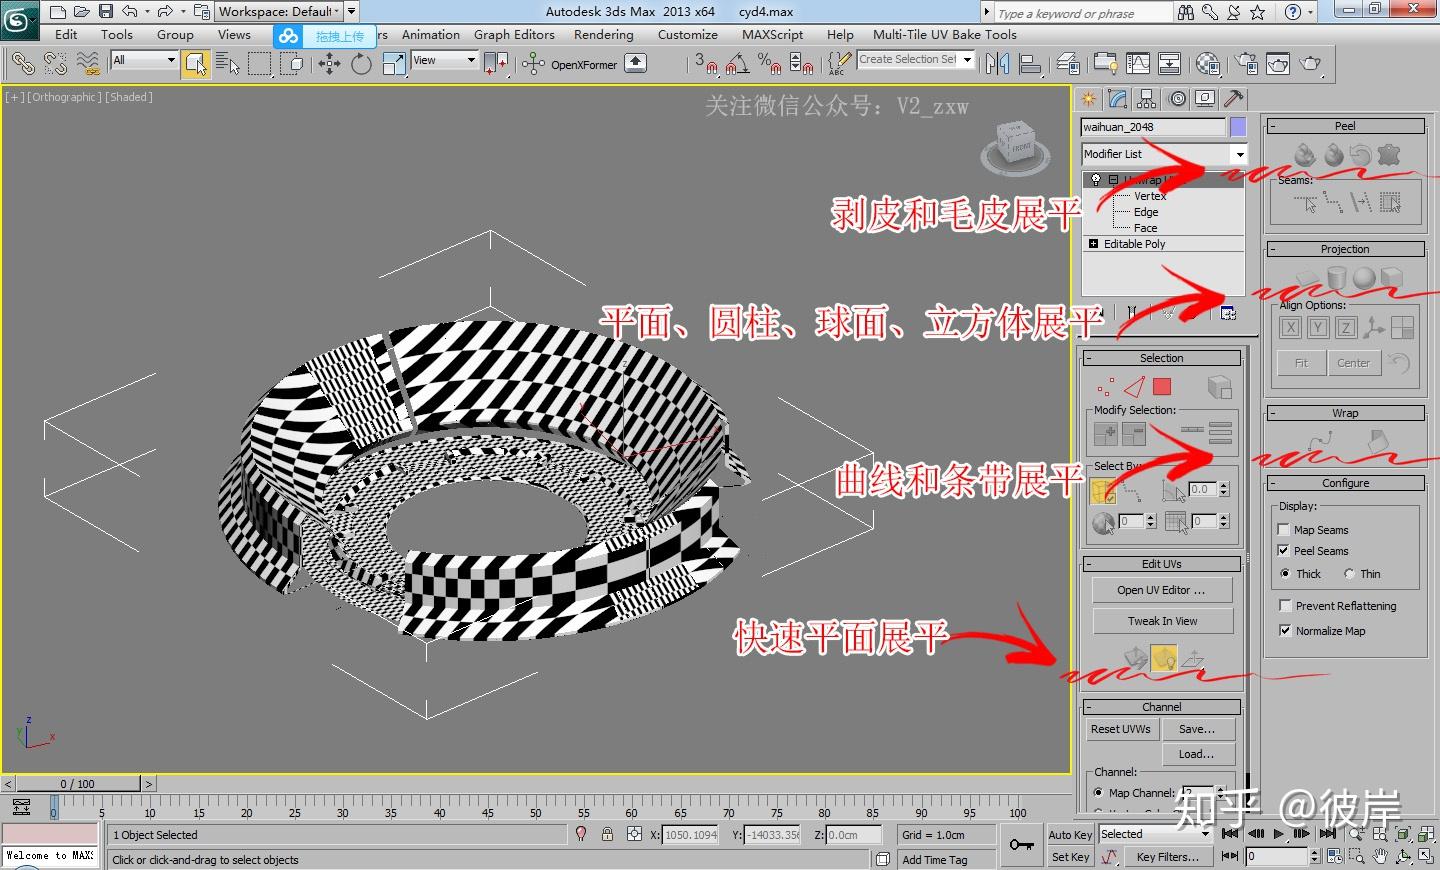Expand the Editable Poly stack entry
1440x870 pixels.
click(1093, 244)
